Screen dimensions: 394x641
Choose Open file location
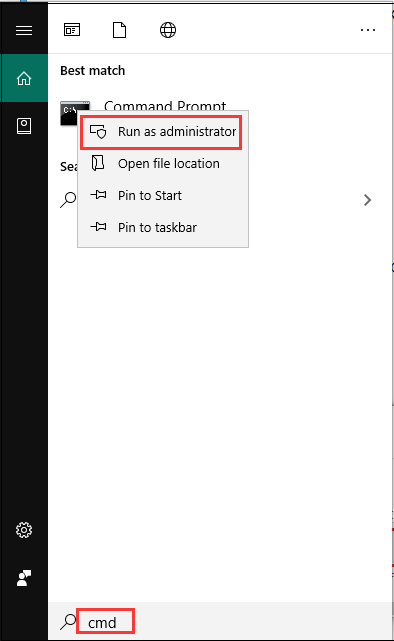point(163,164)
